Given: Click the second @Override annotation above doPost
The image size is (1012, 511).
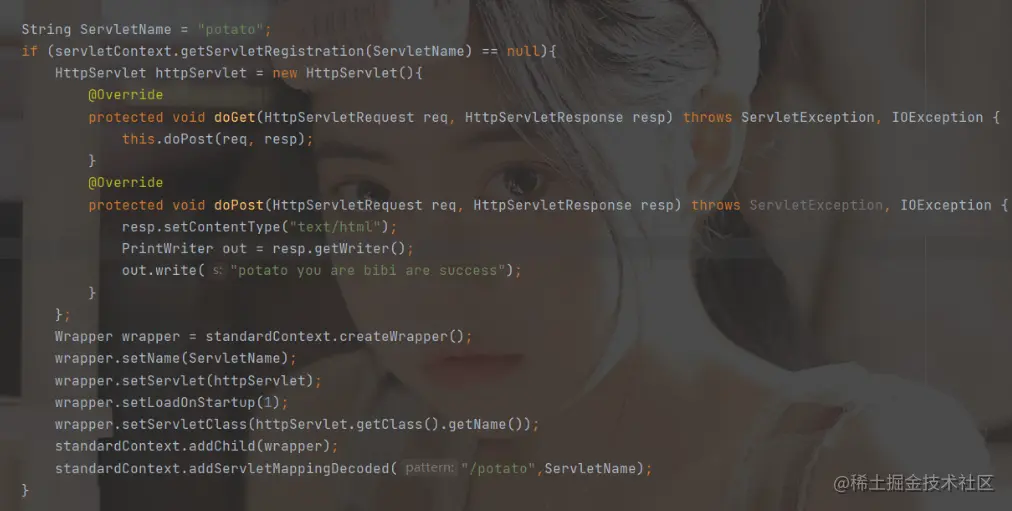Looking at the screenshot, I should (x=125, y=183).
